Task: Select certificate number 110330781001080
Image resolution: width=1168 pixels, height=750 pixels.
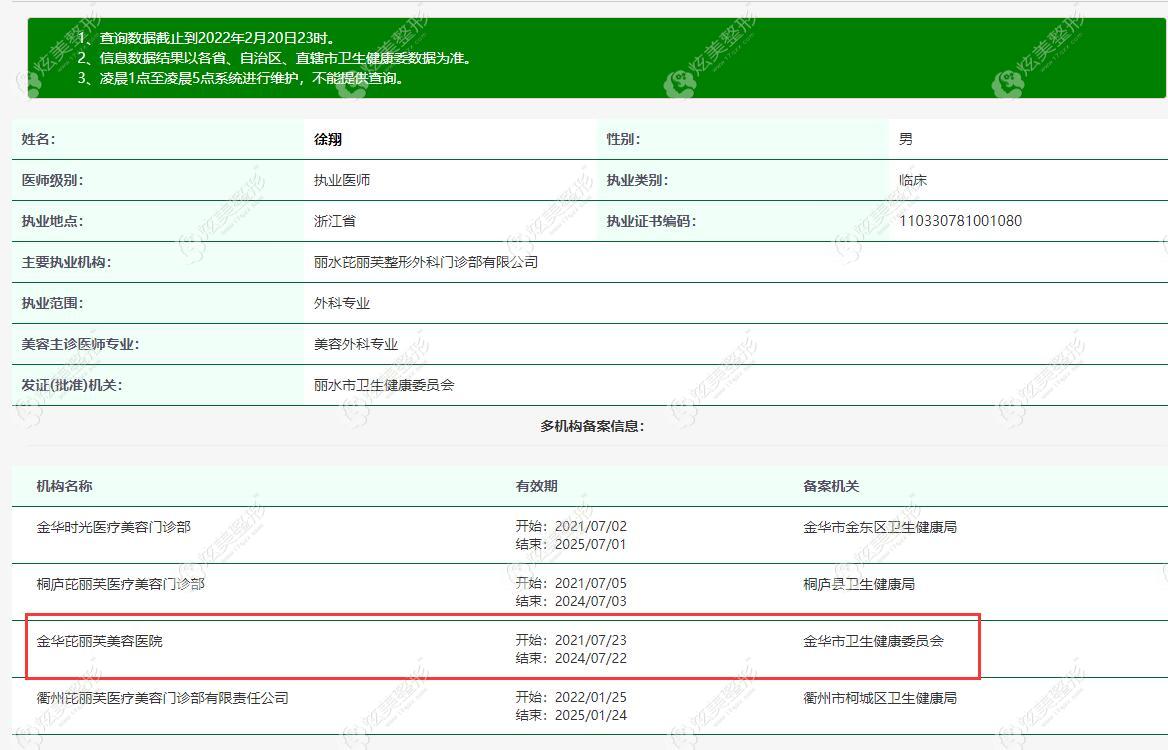Action: 960,221
